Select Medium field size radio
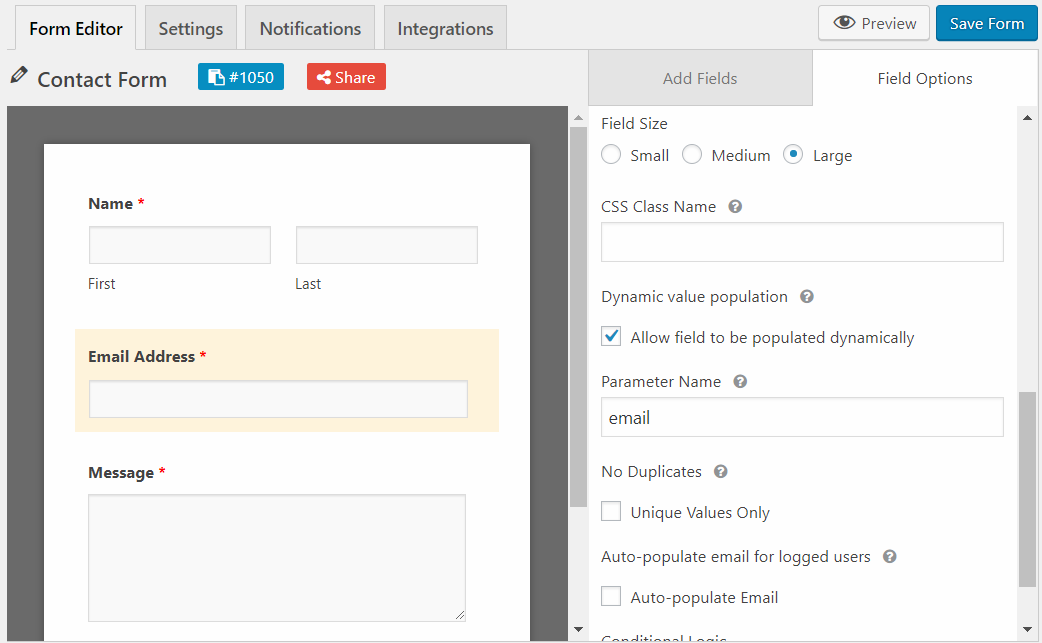Image resolution: width=1042 pixels, height=643 pixels. [692, 154]
